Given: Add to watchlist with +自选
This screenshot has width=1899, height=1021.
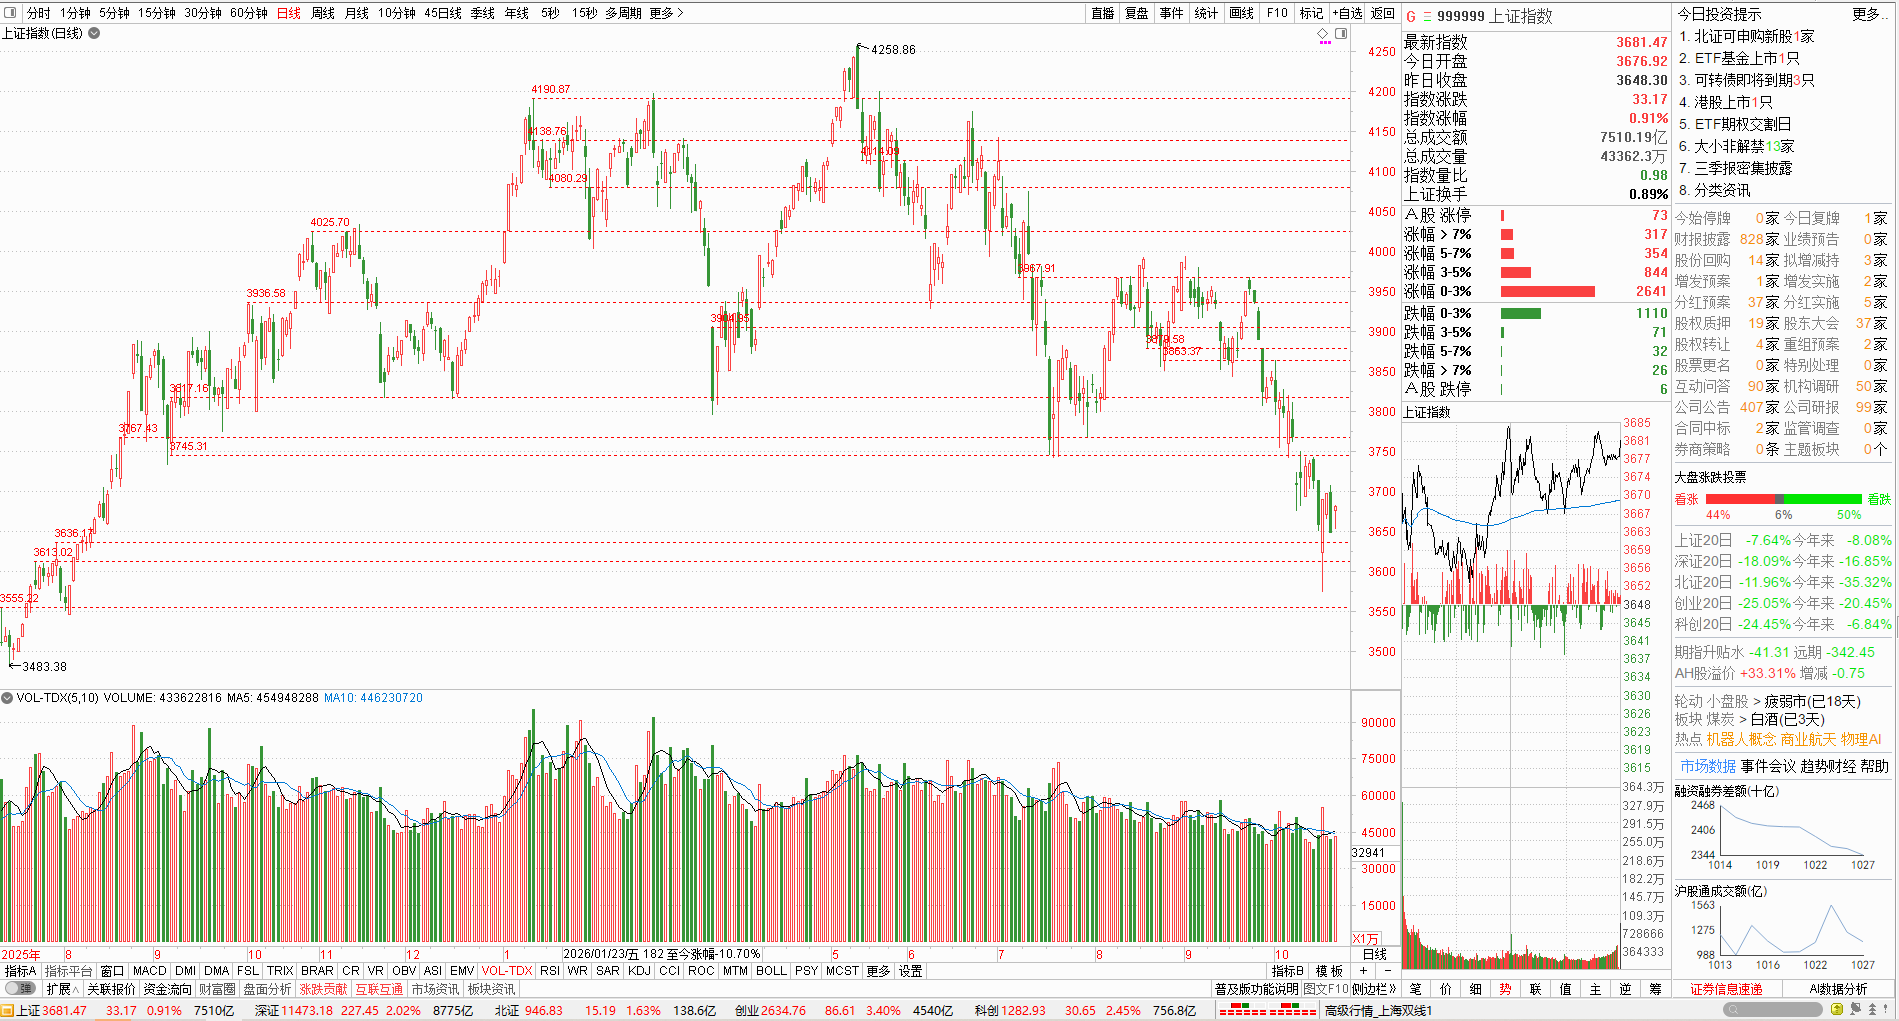Looking at the screenshot, I should (x=1347, y=13).
